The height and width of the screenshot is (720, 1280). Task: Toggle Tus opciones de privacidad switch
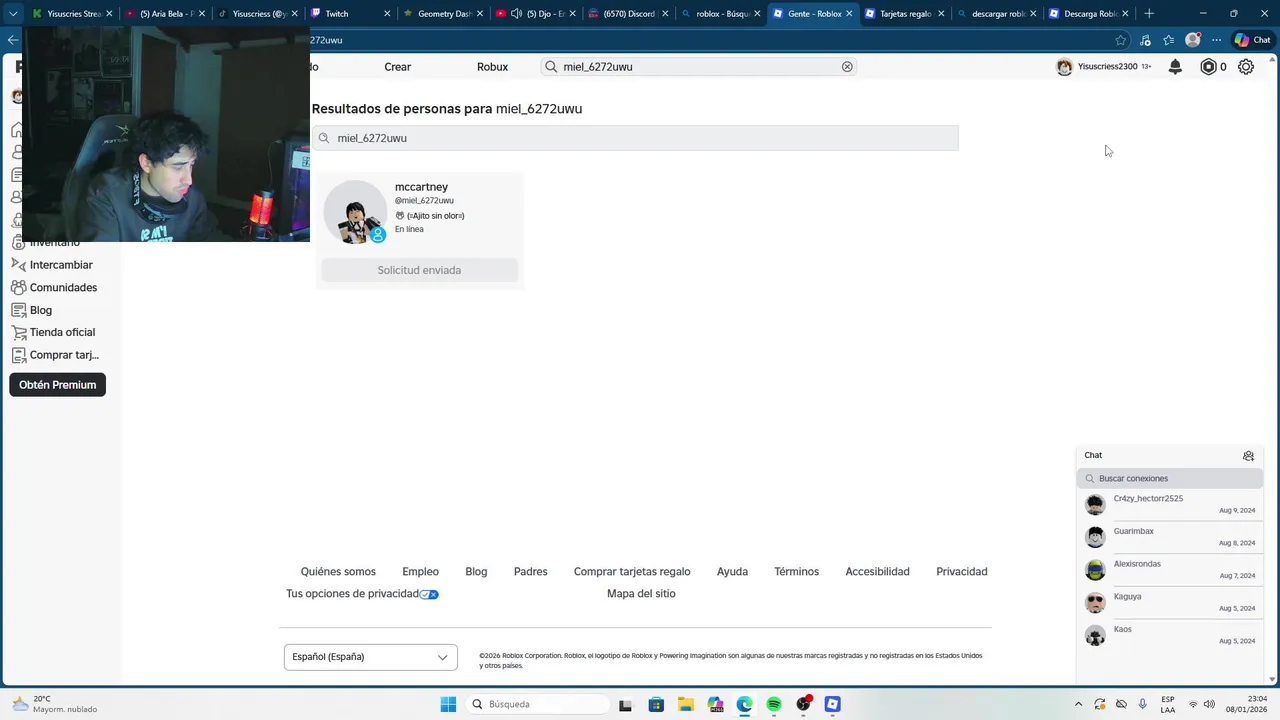(429, 594)
